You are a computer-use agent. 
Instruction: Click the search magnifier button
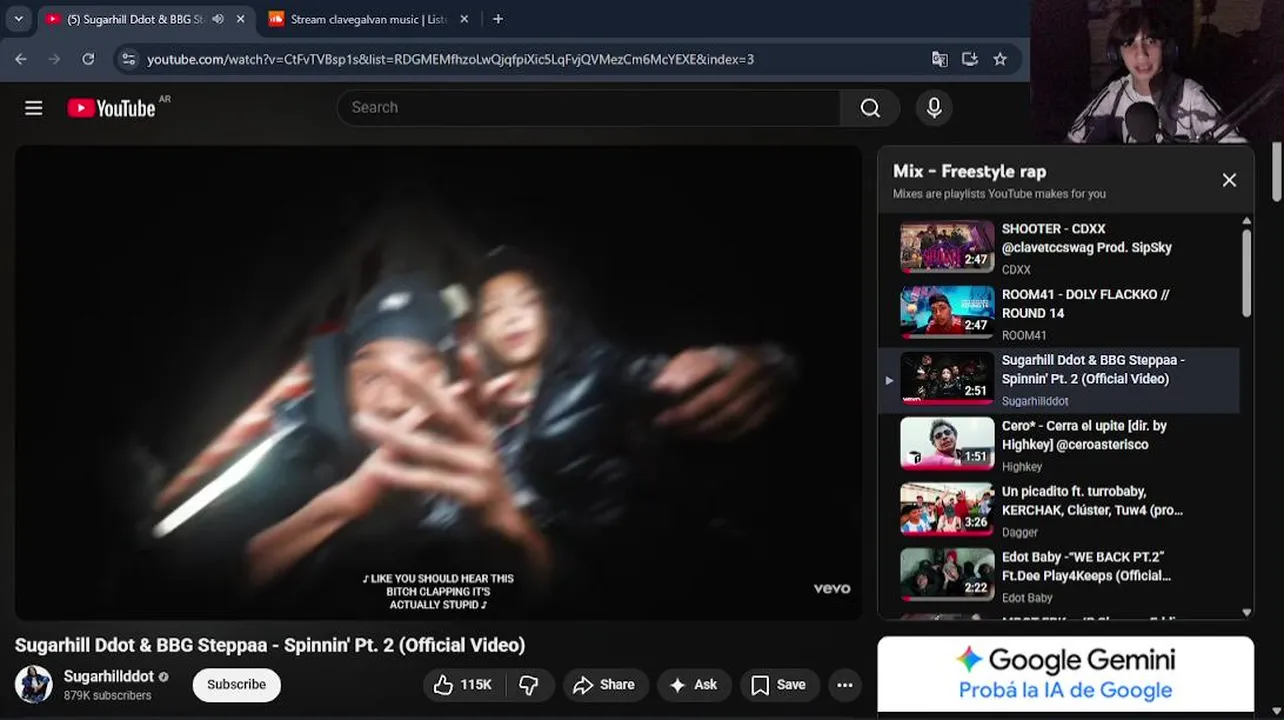(870, 108)
